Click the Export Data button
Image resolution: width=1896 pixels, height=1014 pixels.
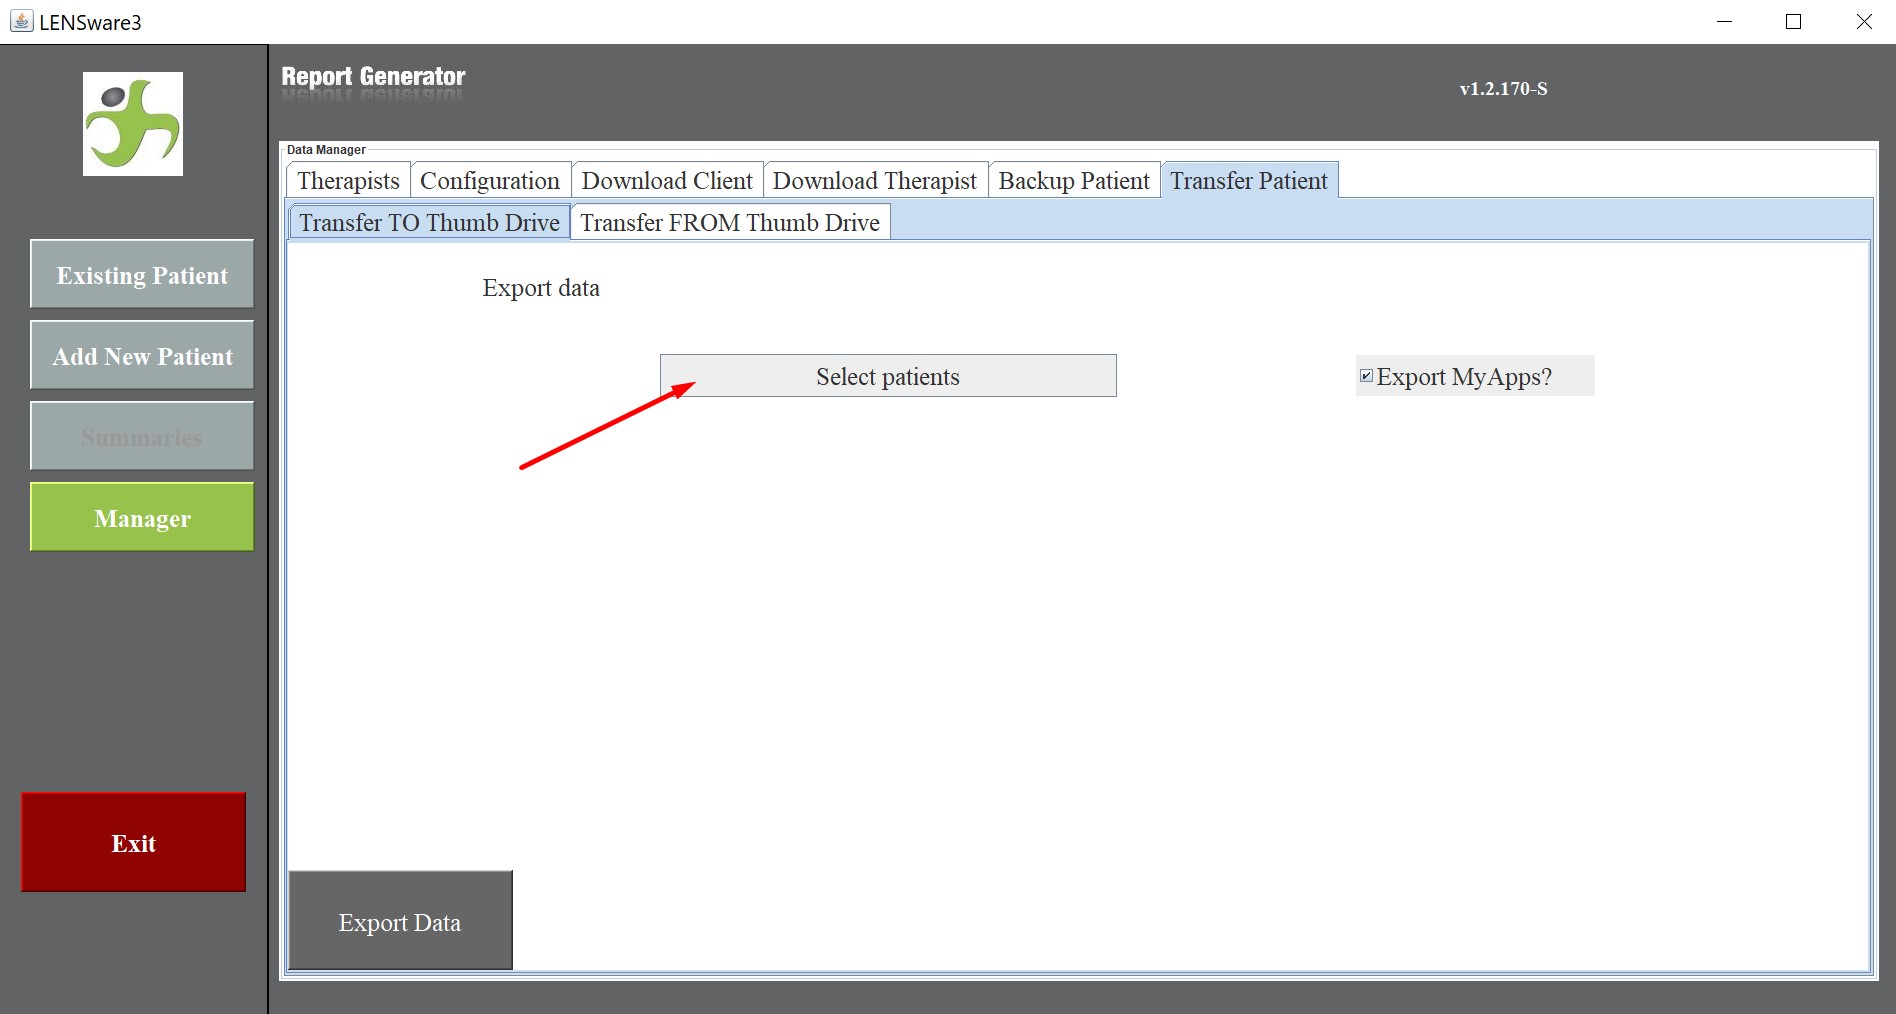[x=400, y=921]
